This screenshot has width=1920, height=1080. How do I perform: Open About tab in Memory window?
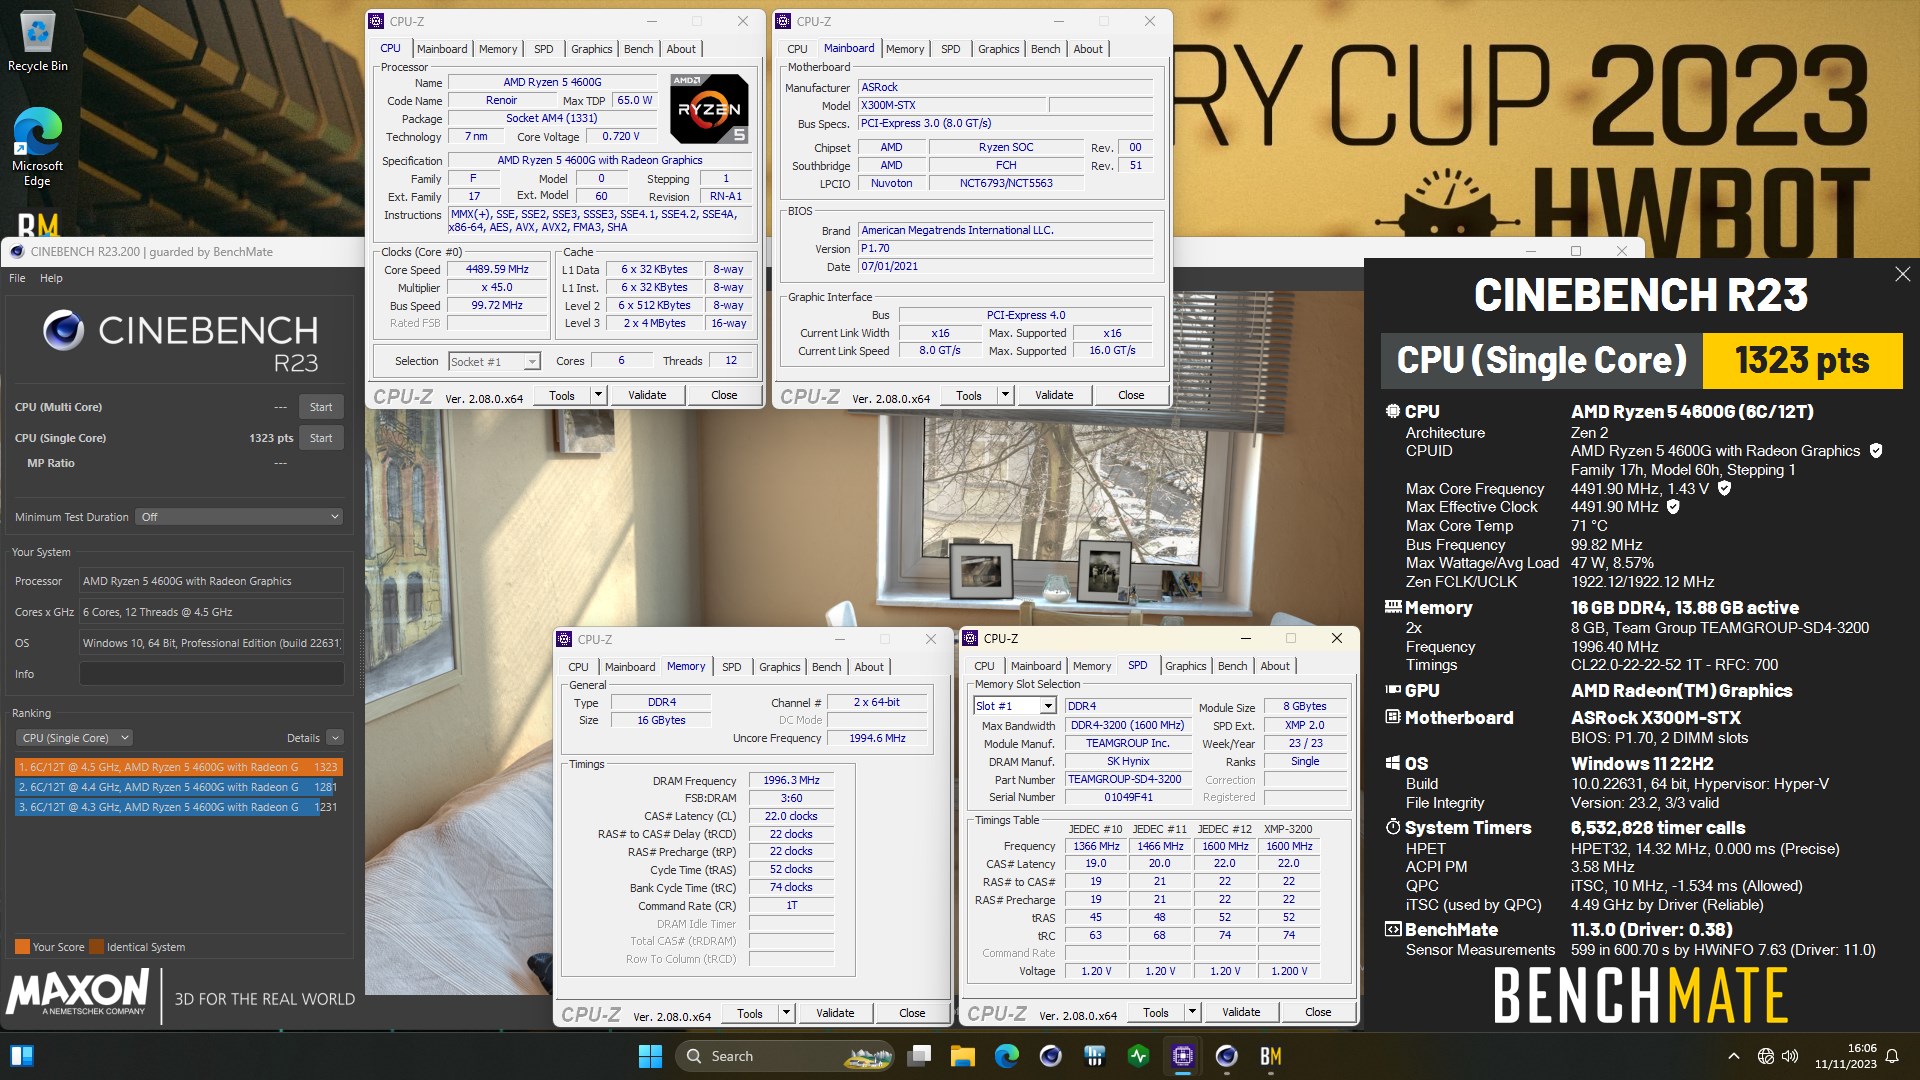click(x=869, y=667)
